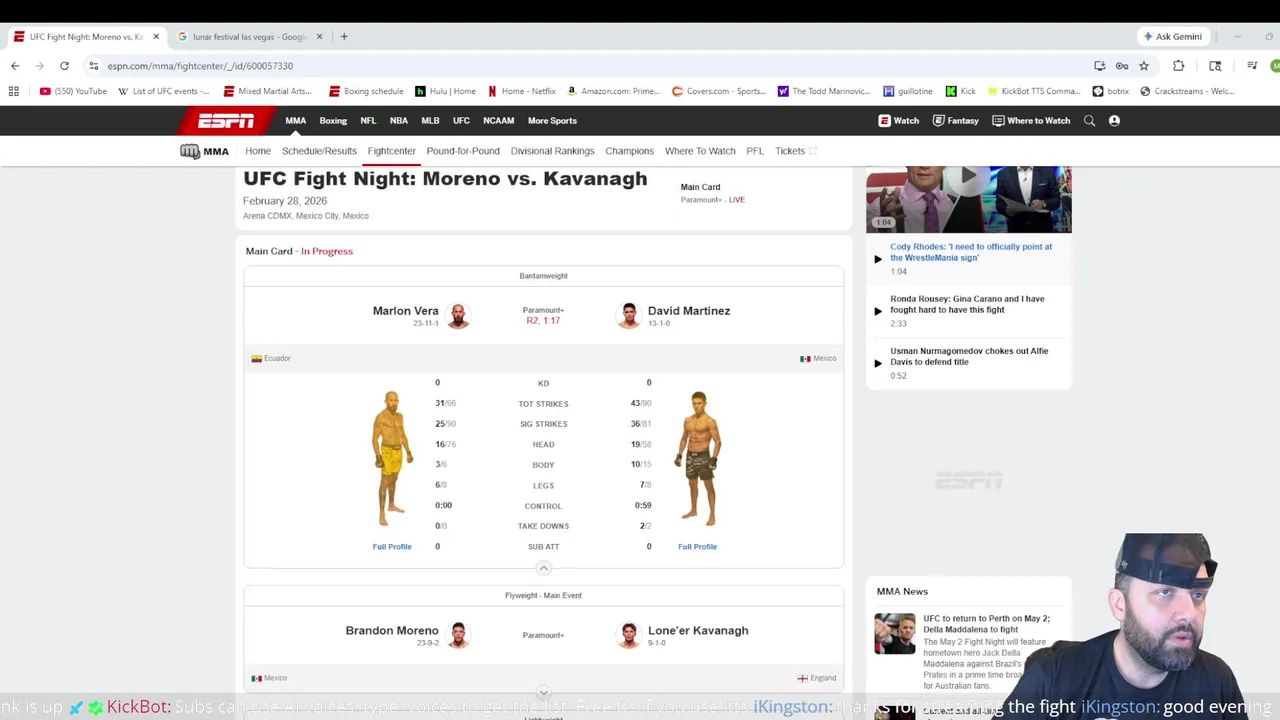Screen dimensions: 1280x720
Task: Go back with the browser back arrow
Action: tap(15, 66)
